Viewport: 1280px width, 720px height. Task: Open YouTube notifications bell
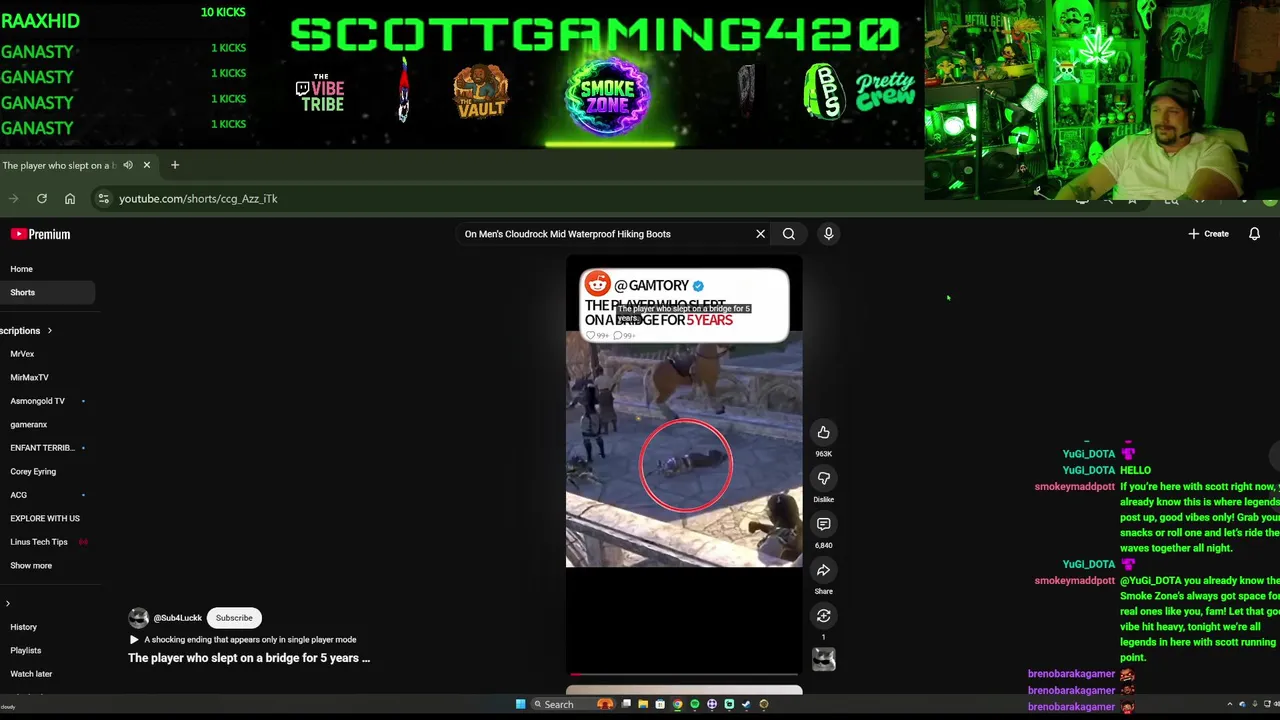[x=1254, y=234]
